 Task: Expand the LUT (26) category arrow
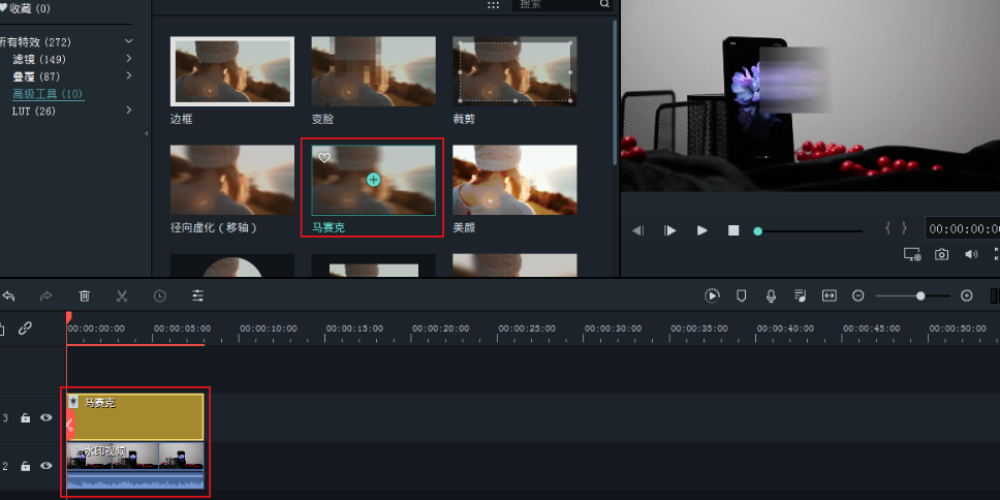coord(129,110)
